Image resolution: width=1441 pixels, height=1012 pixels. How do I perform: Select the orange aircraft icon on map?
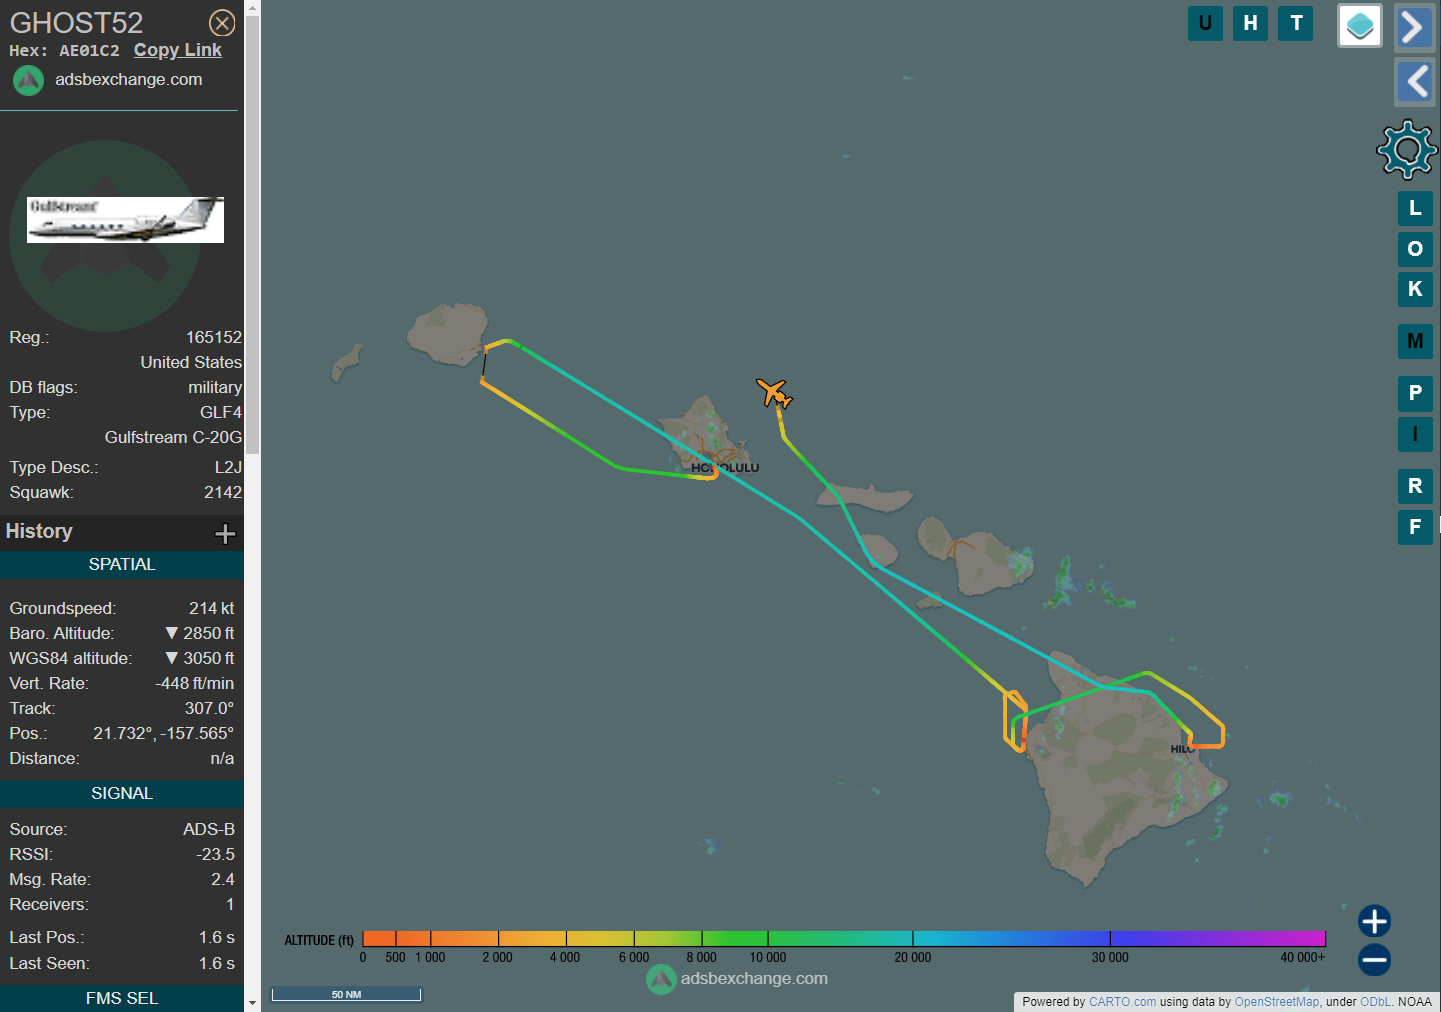point(774,392)
